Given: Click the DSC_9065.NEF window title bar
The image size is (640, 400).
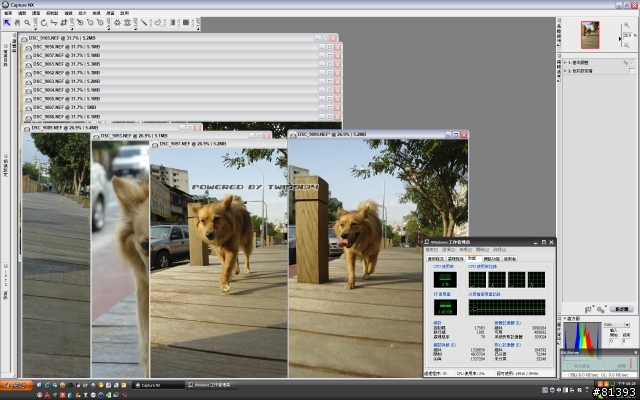Looking at the screenshot, I should (x=182, y=99).
